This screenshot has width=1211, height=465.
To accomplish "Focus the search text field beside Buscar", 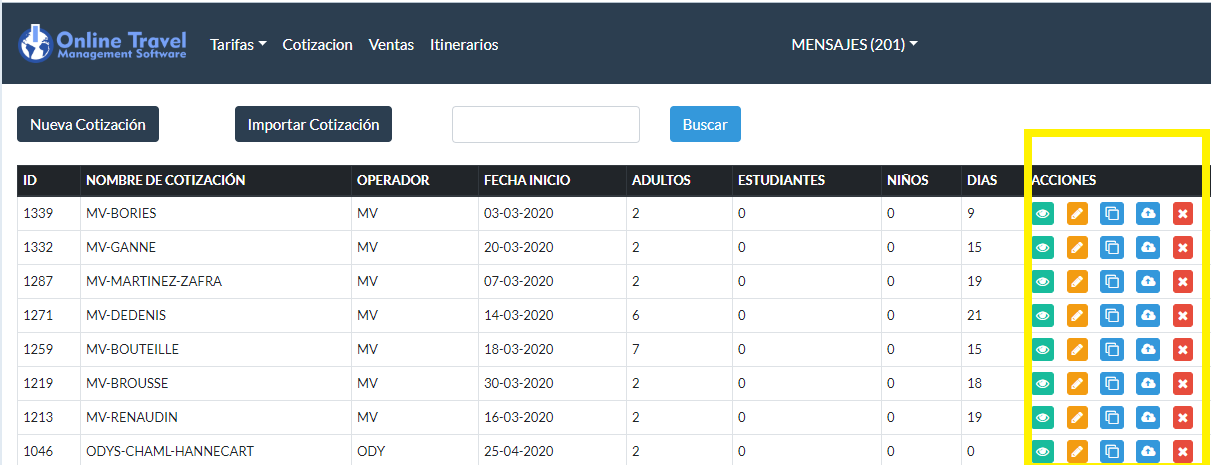I will point(545,125).
